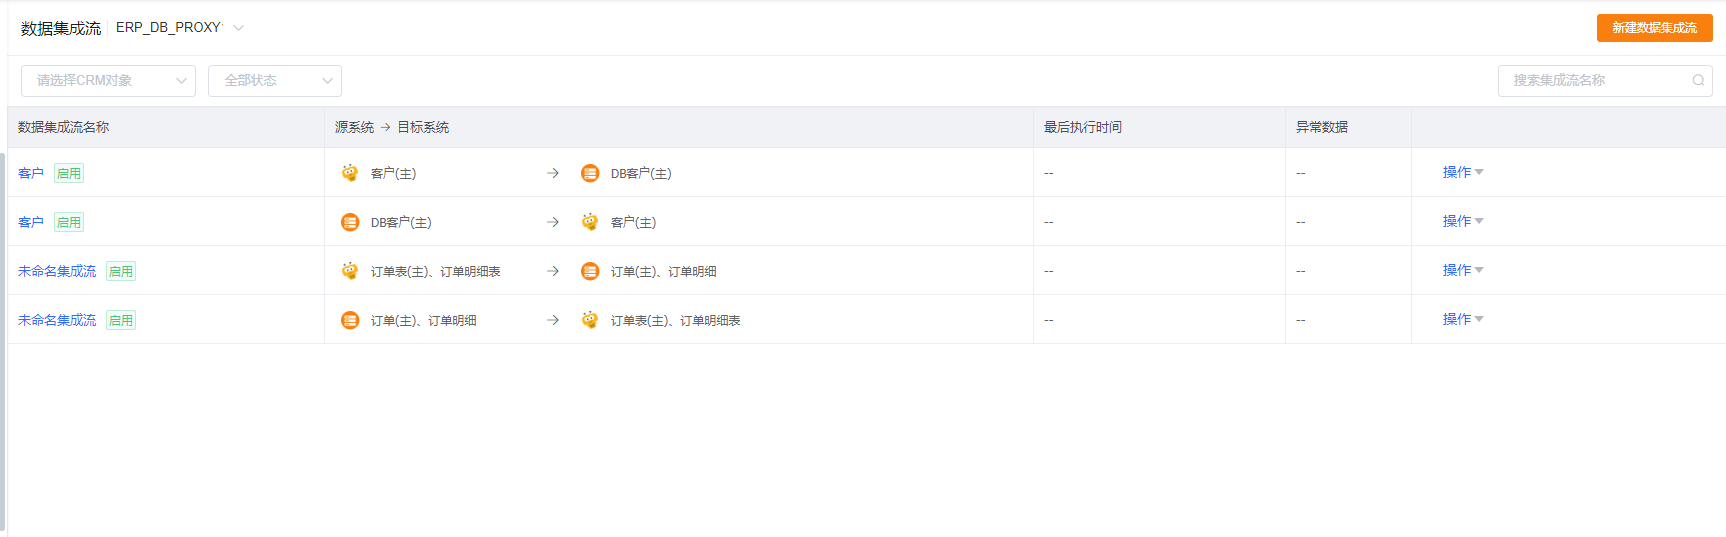
Task: Click the CRM icon beside 订单表(主)、订单明细表 source
Action: tap(350, 271)
